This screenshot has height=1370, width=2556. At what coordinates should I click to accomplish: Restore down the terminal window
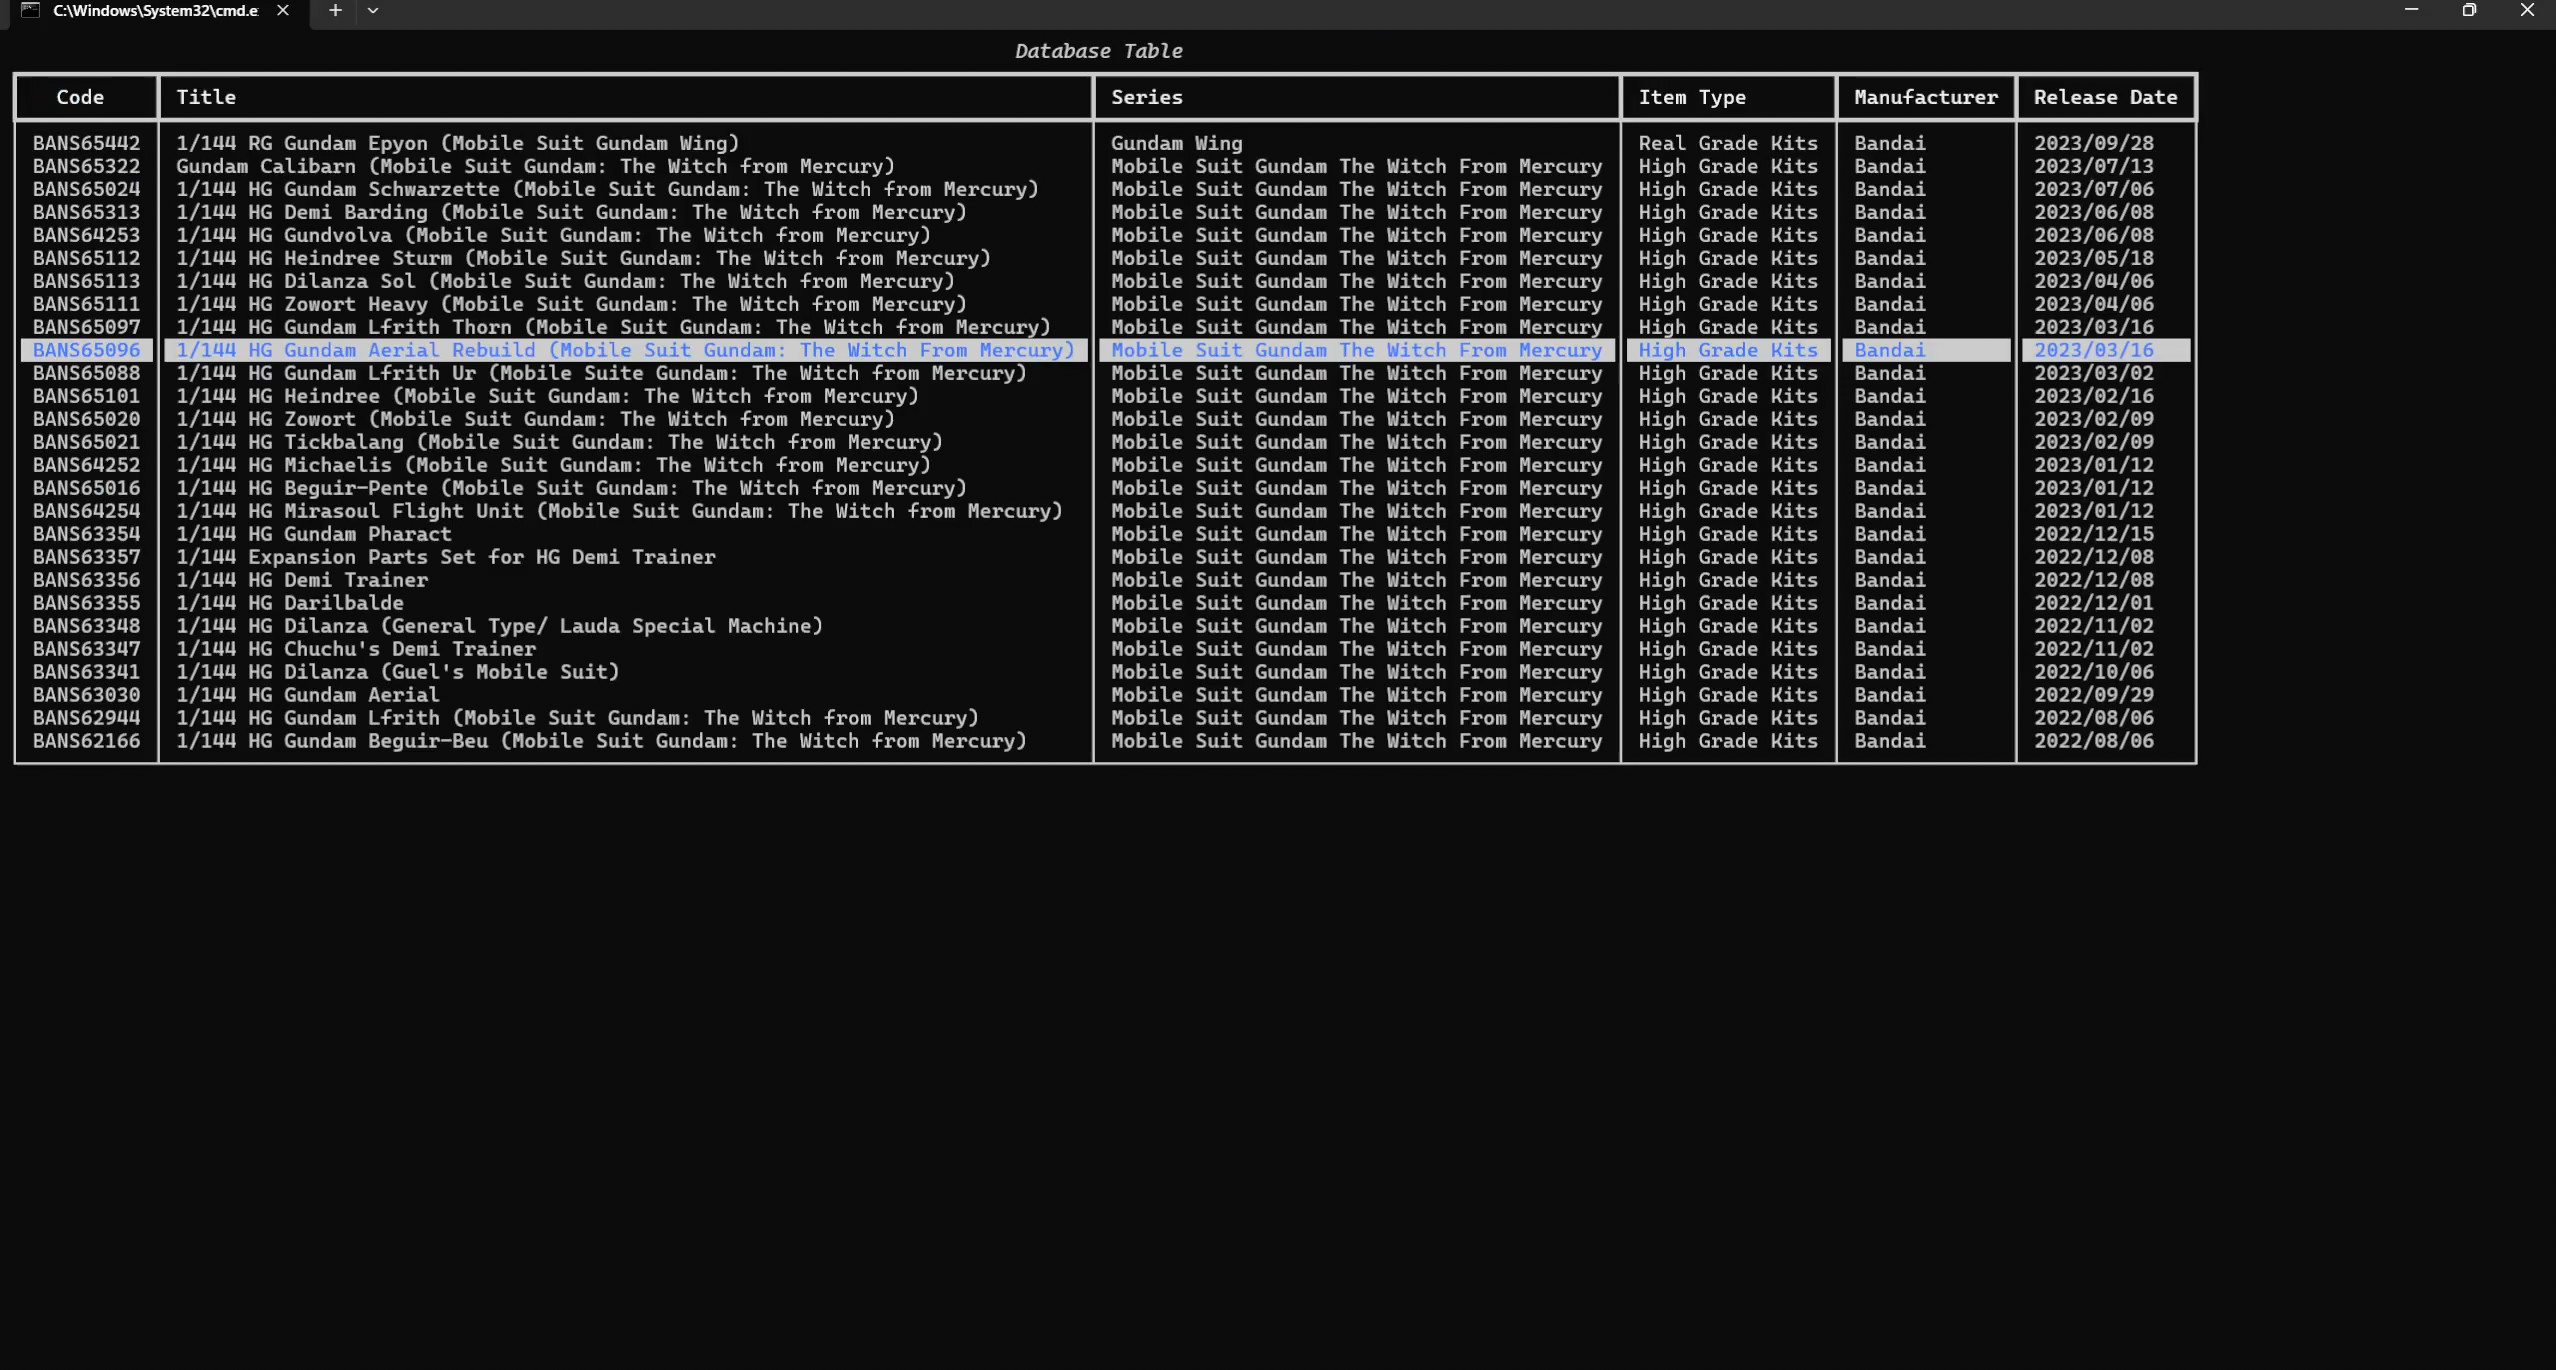pyautogui.click(x=2469, y=10)
